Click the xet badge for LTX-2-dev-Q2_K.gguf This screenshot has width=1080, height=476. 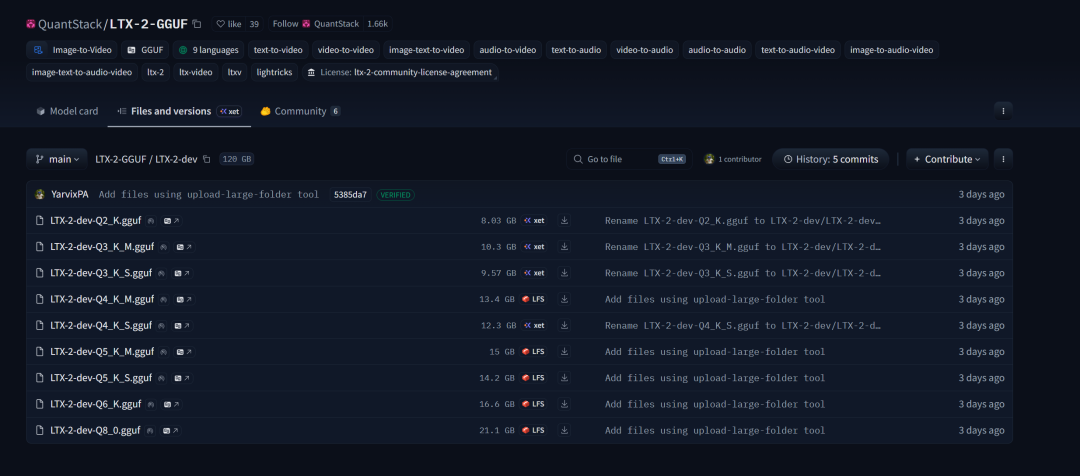534,221
